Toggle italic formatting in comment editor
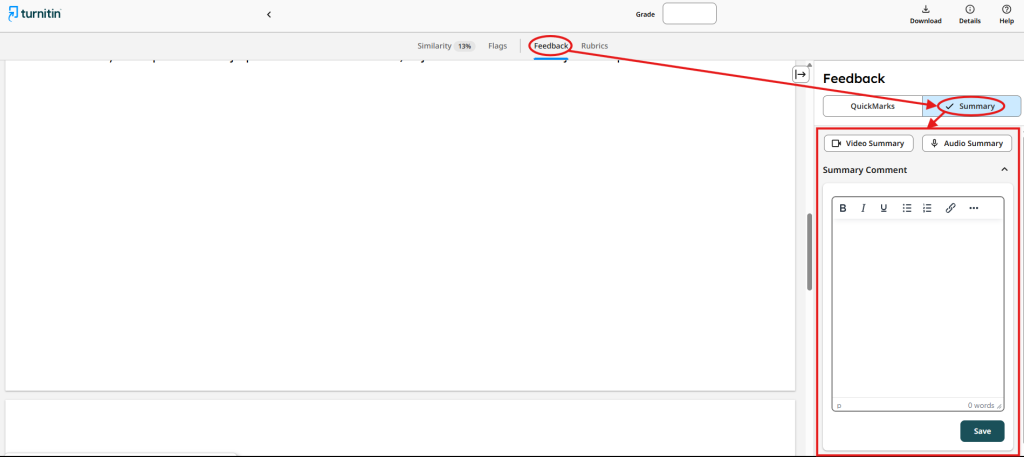1024x457 pixels. click(863, 208)
